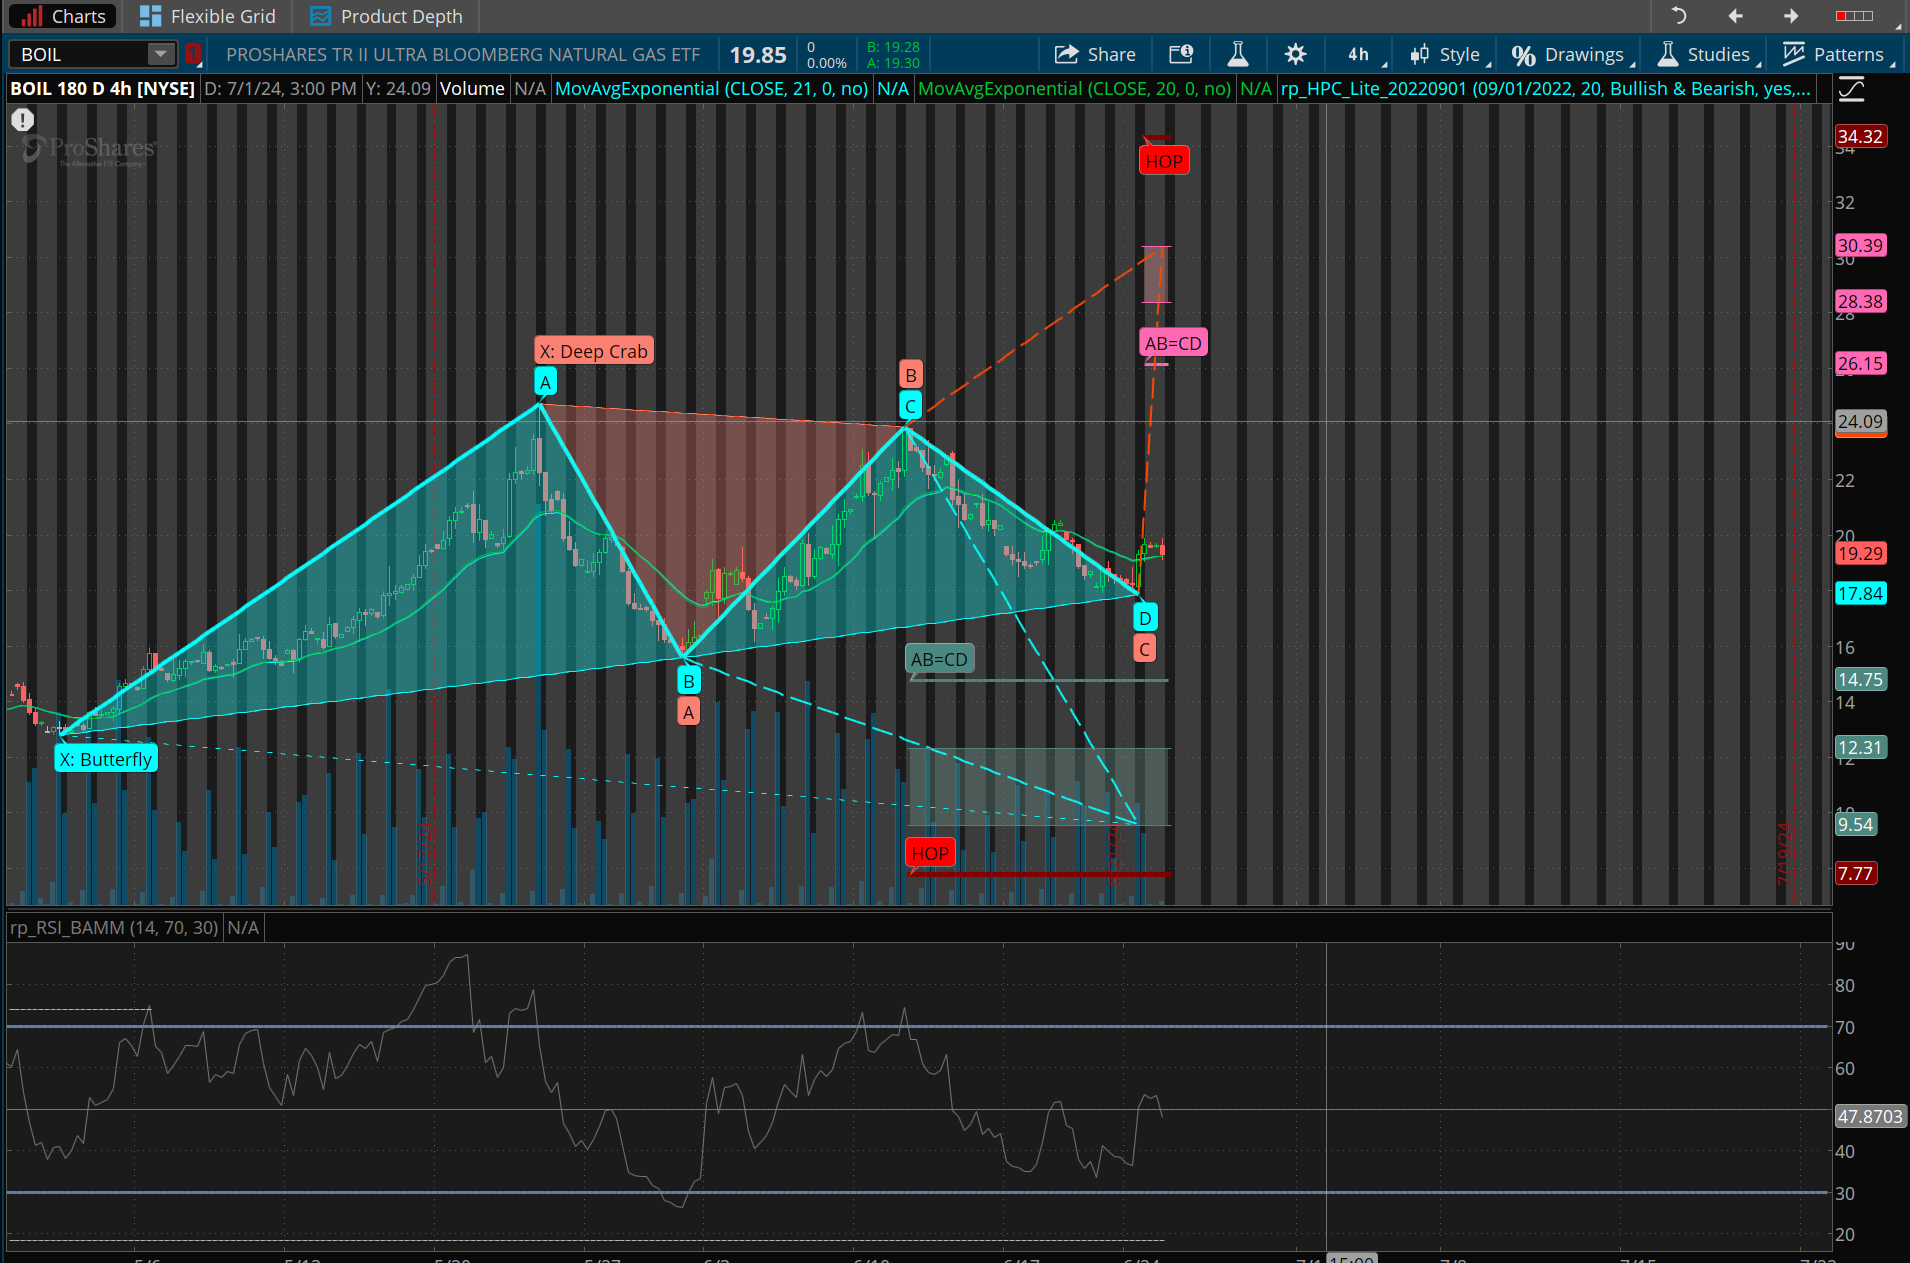The width and height of the screenshot is (1910, 1263).
Task: Click the X: Butterfly pattern label
Action: (105, 759)
